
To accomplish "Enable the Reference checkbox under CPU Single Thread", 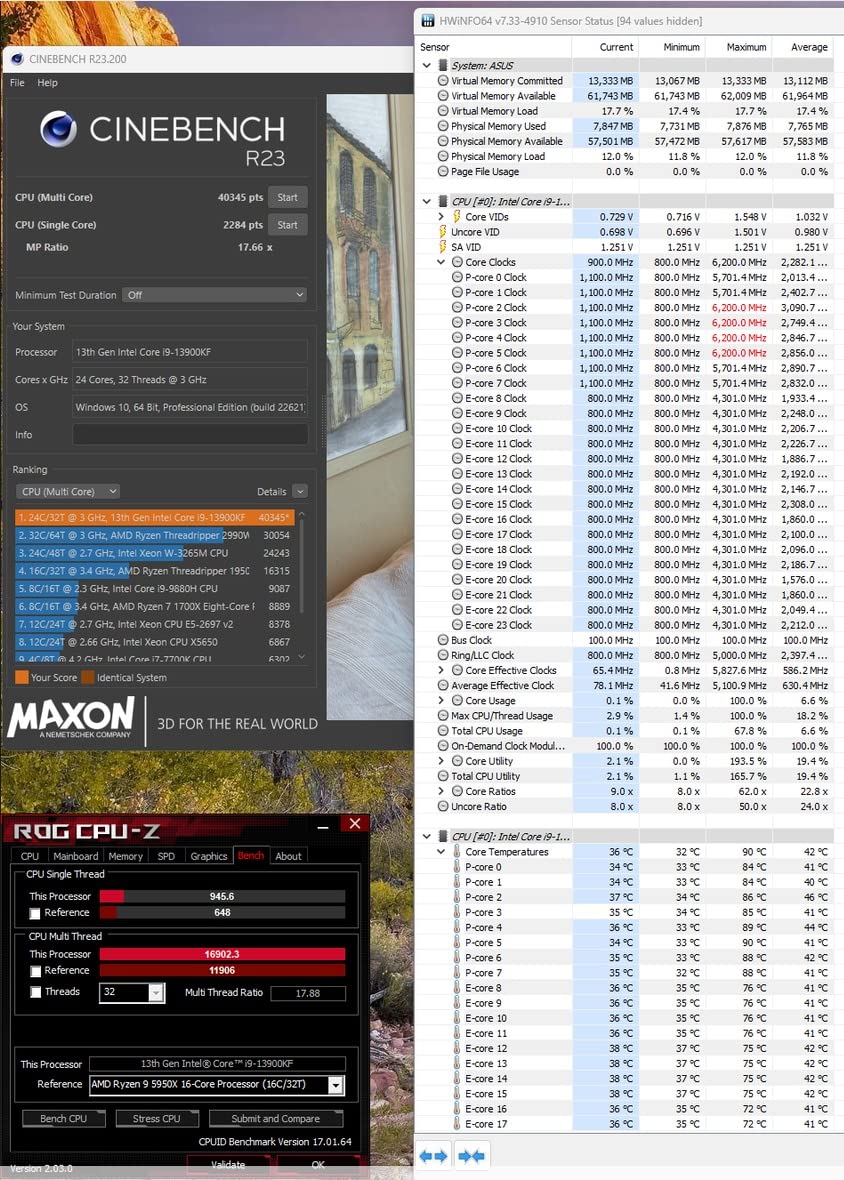I will point(36,913).
